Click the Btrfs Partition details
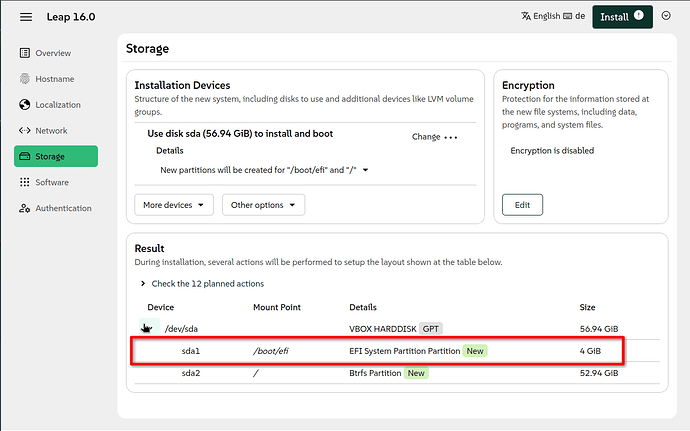The width and height of the screenshot is (690, 431). click(x=375, y=373)
